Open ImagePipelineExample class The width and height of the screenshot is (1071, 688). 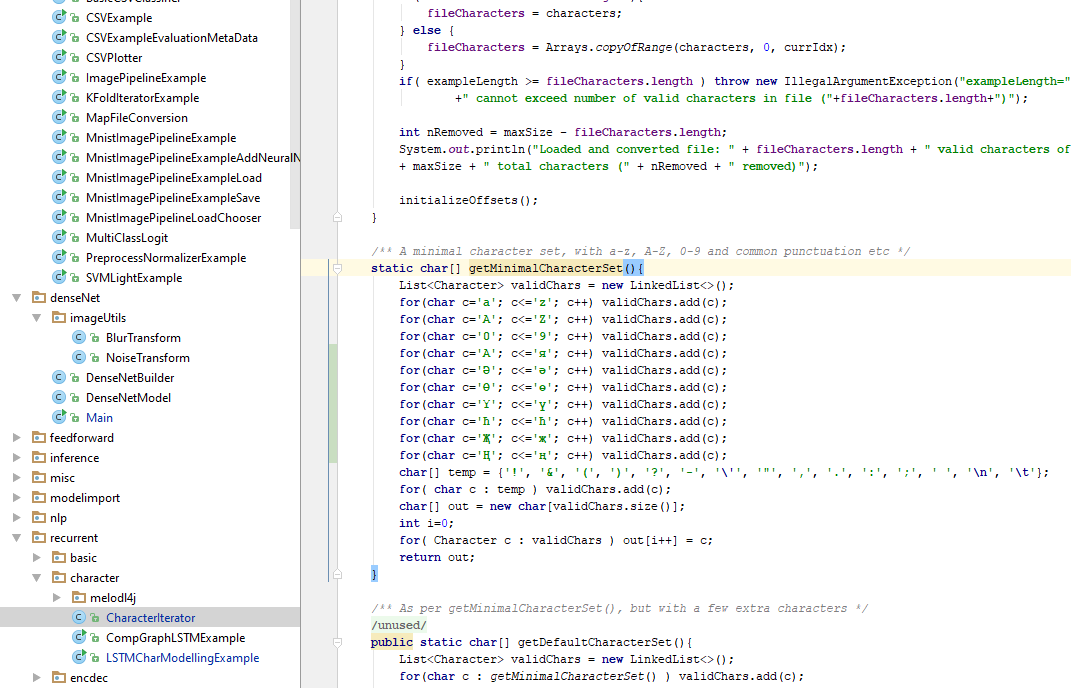point(145,78)
